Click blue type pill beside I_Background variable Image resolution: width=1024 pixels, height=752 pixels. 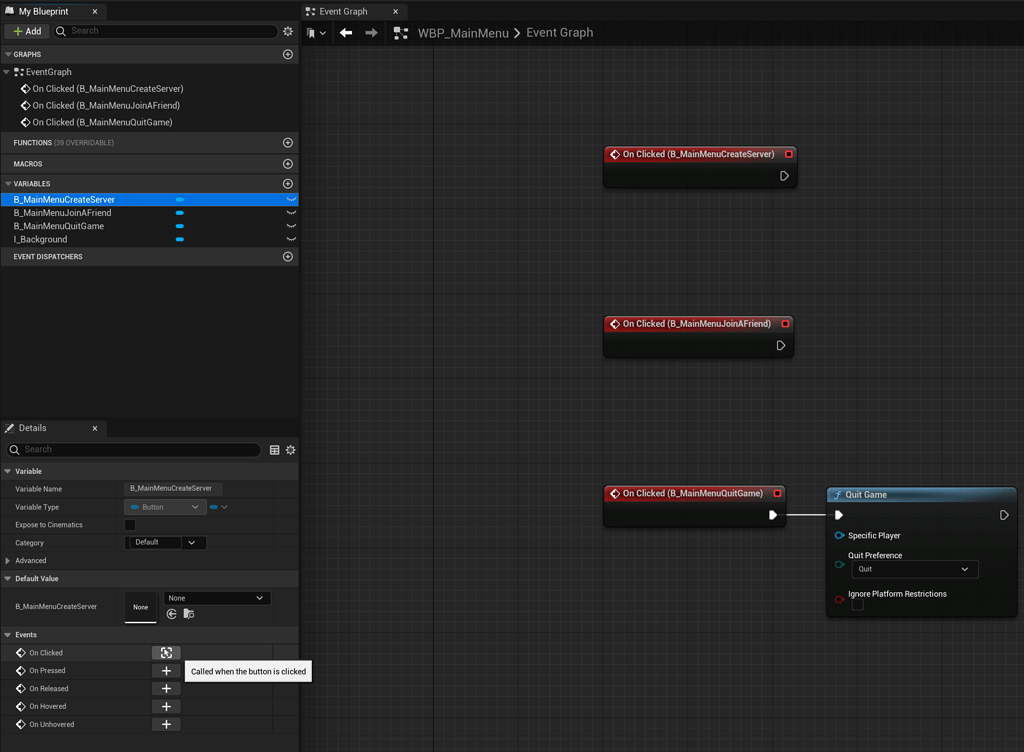pyautogui.click(x=180, y=240)
